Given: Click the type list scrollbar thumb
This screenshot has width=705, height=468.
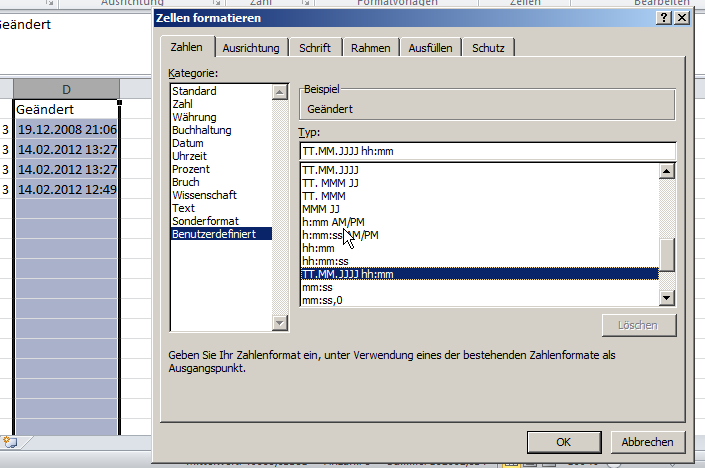Looking at the screenshot, I should pyautogui.click(x=666, y=255).
